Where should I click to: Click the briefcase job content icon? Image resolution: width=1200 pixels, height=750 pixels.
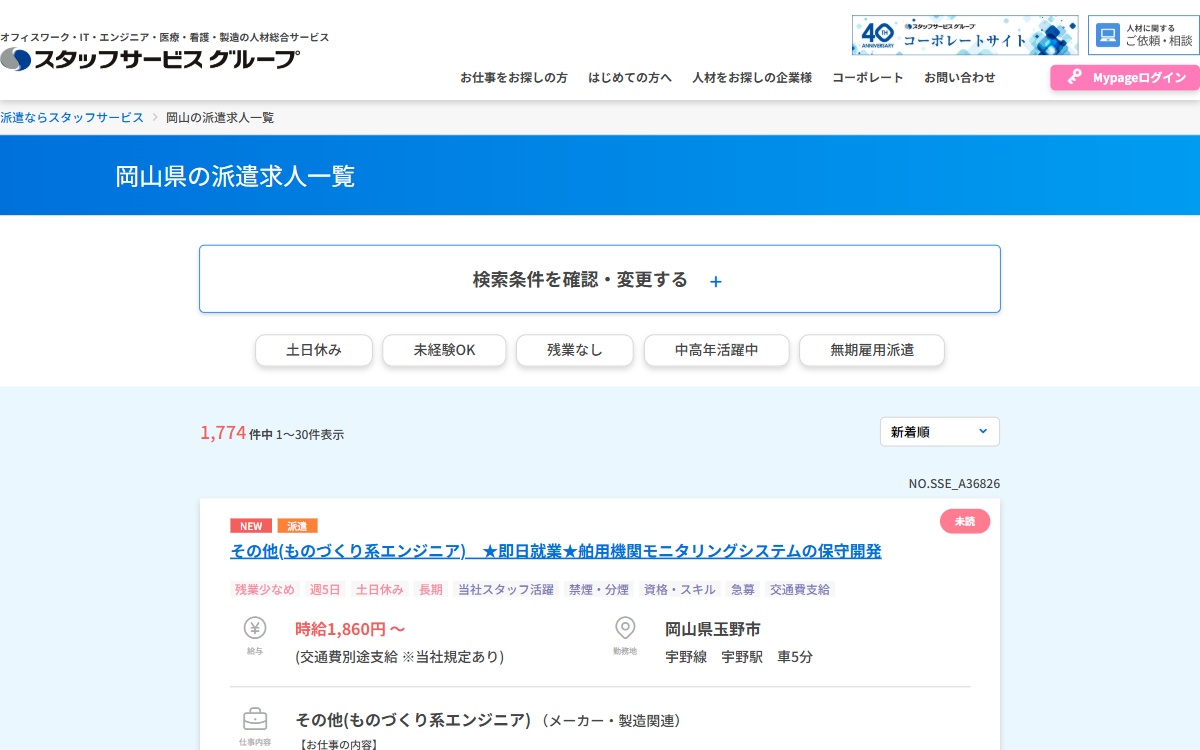pyautogui.click(x=255, y=719)
